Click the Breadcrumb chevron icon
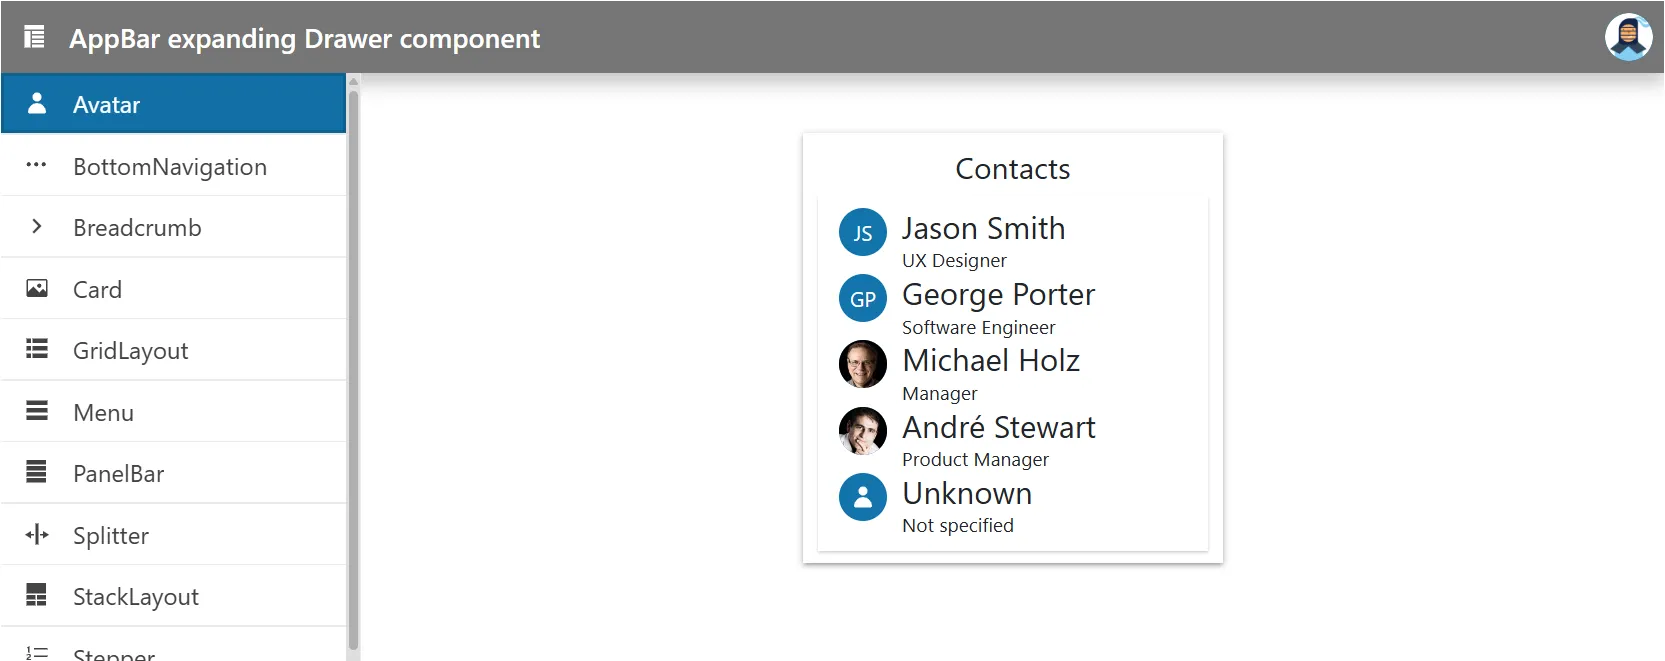The image size is (1665, 661). click(37, 227)
